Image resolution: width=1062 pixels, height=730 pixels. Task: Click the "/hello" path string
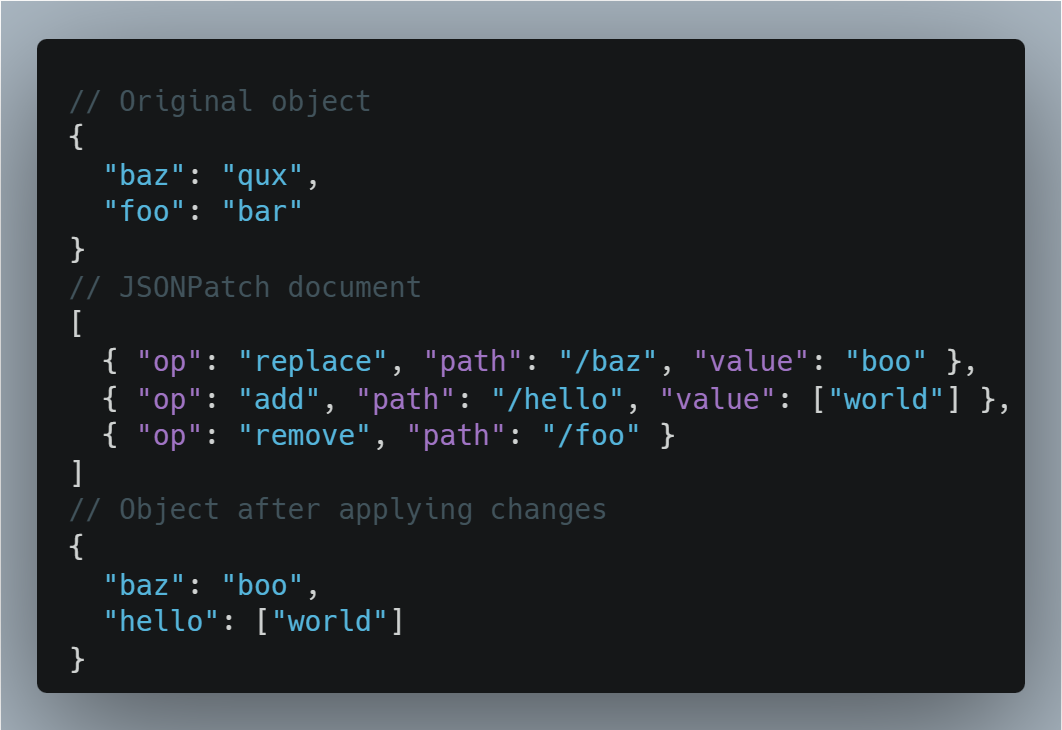click(556, 400)
